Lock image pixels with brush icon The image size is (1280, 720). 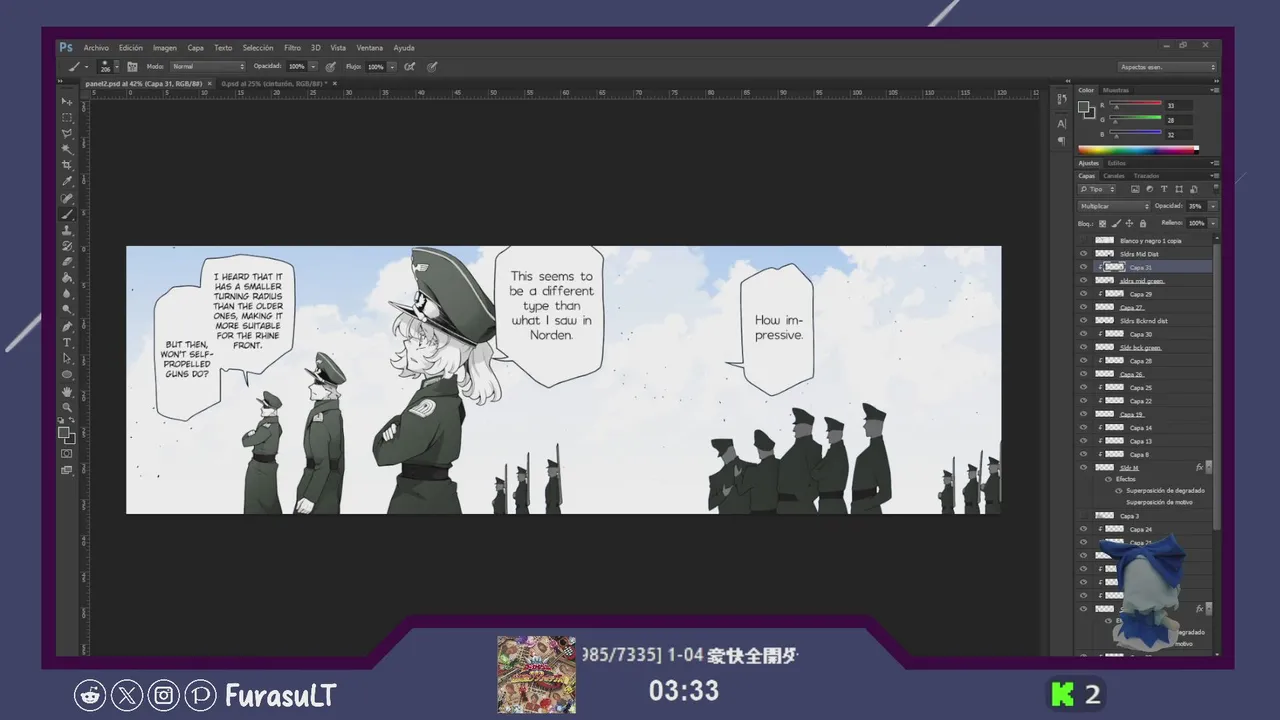tap(1116, 224)
